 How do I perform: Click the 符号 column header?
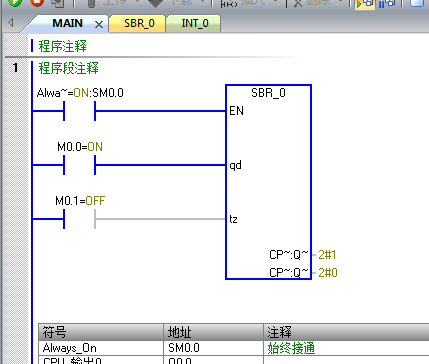[x=101, y=332]
